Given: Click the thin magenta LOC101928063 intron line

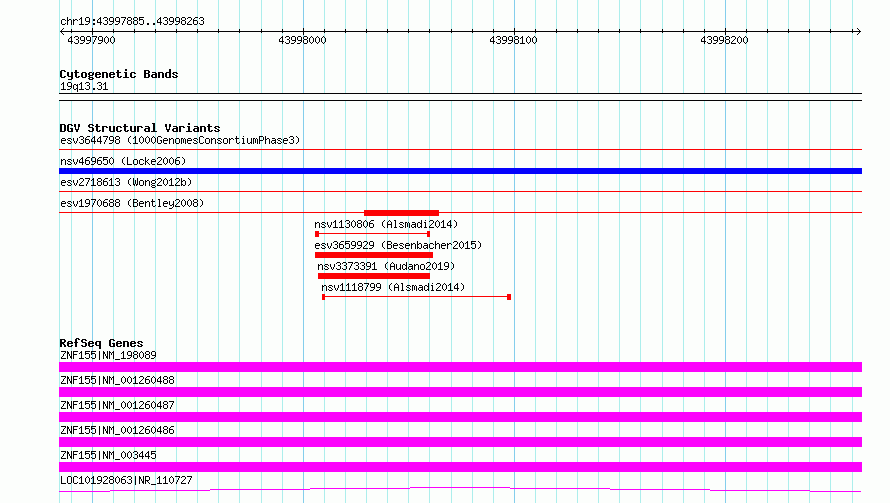Looking at the screenshot, I should pyautogui.click(x=460, y=489).
